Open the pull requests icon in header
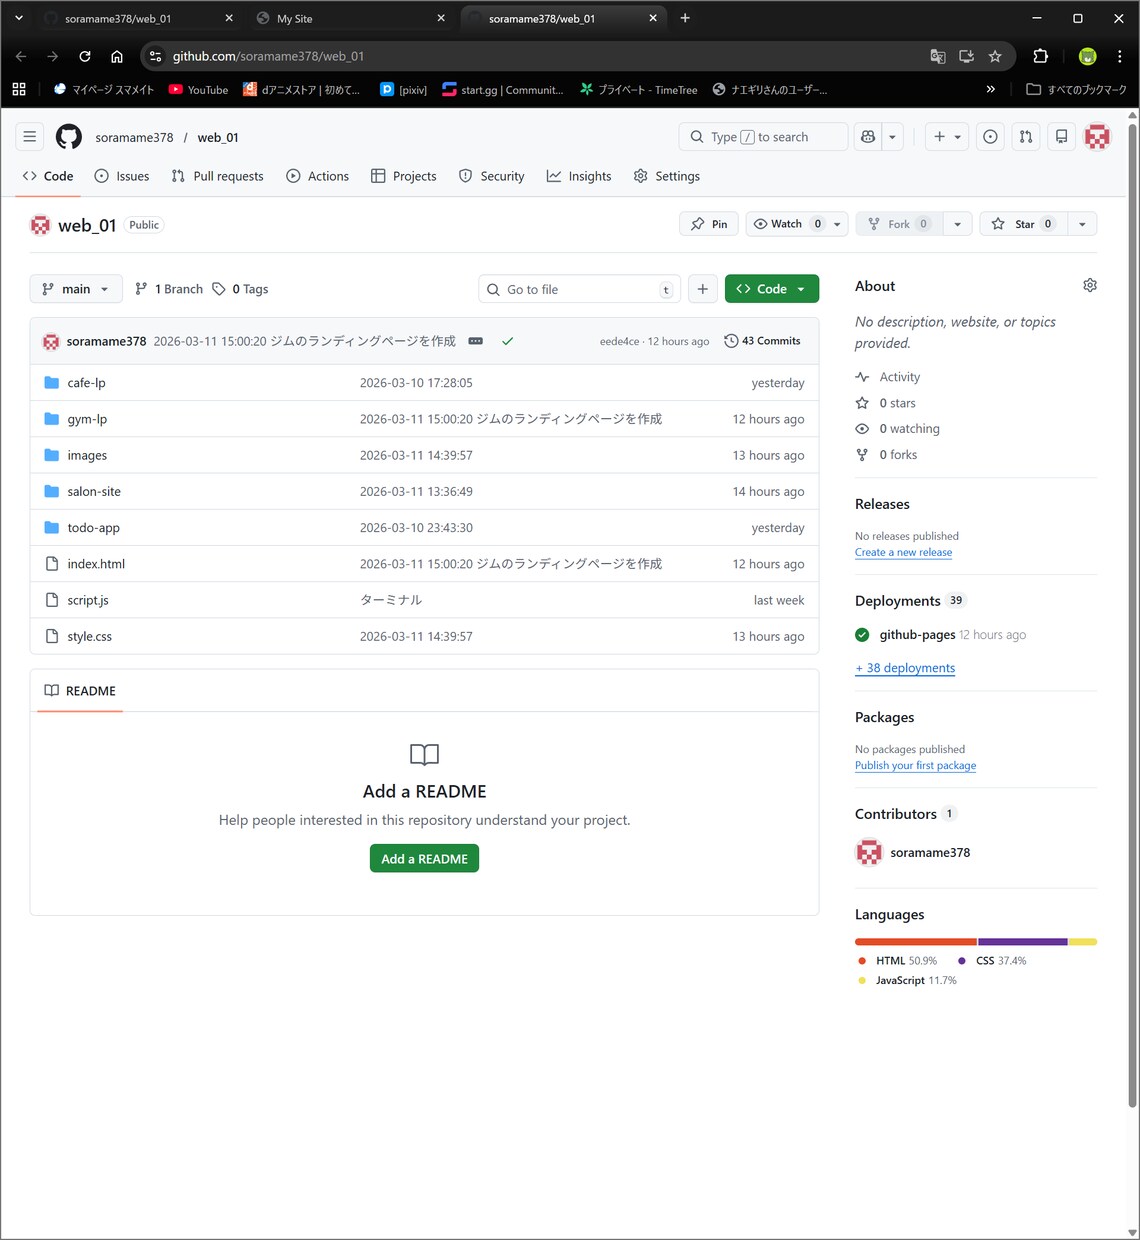Image resolution: width=1140 pixels, height=1240 pixels. point(1026,137)
